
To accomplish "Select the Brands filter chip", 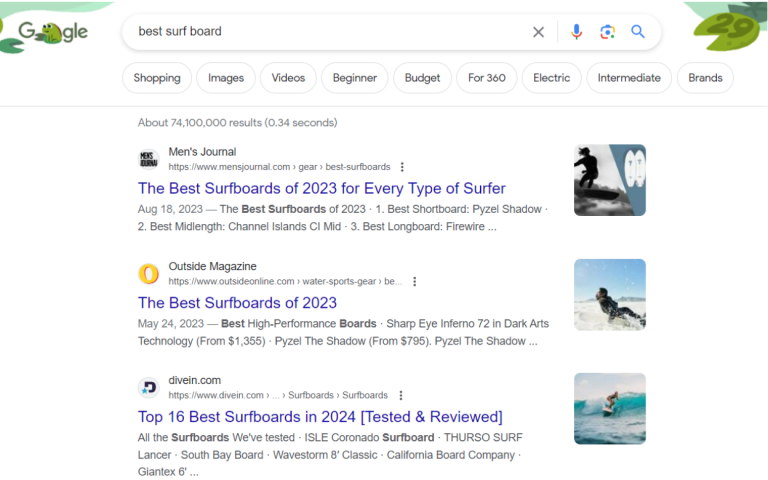I will (x=705, y=78).
